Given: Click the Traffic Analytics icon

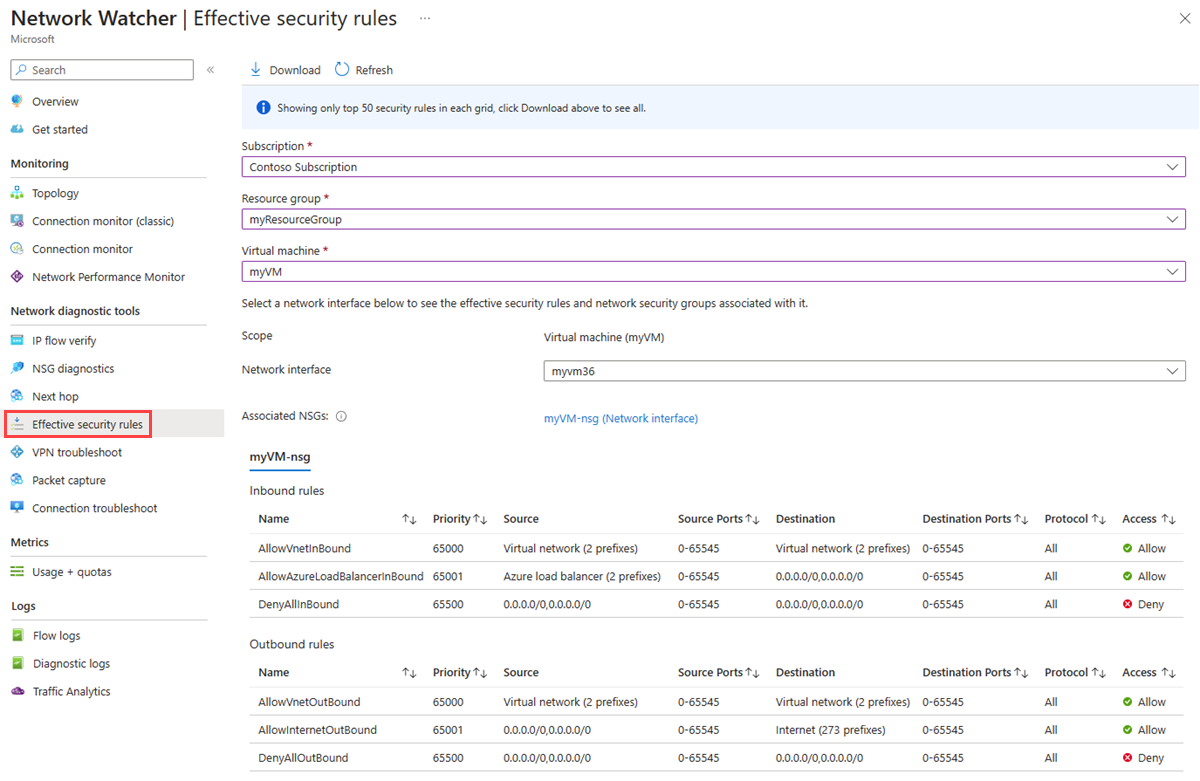Looking at the screenshot, I should tap(17, 691).
